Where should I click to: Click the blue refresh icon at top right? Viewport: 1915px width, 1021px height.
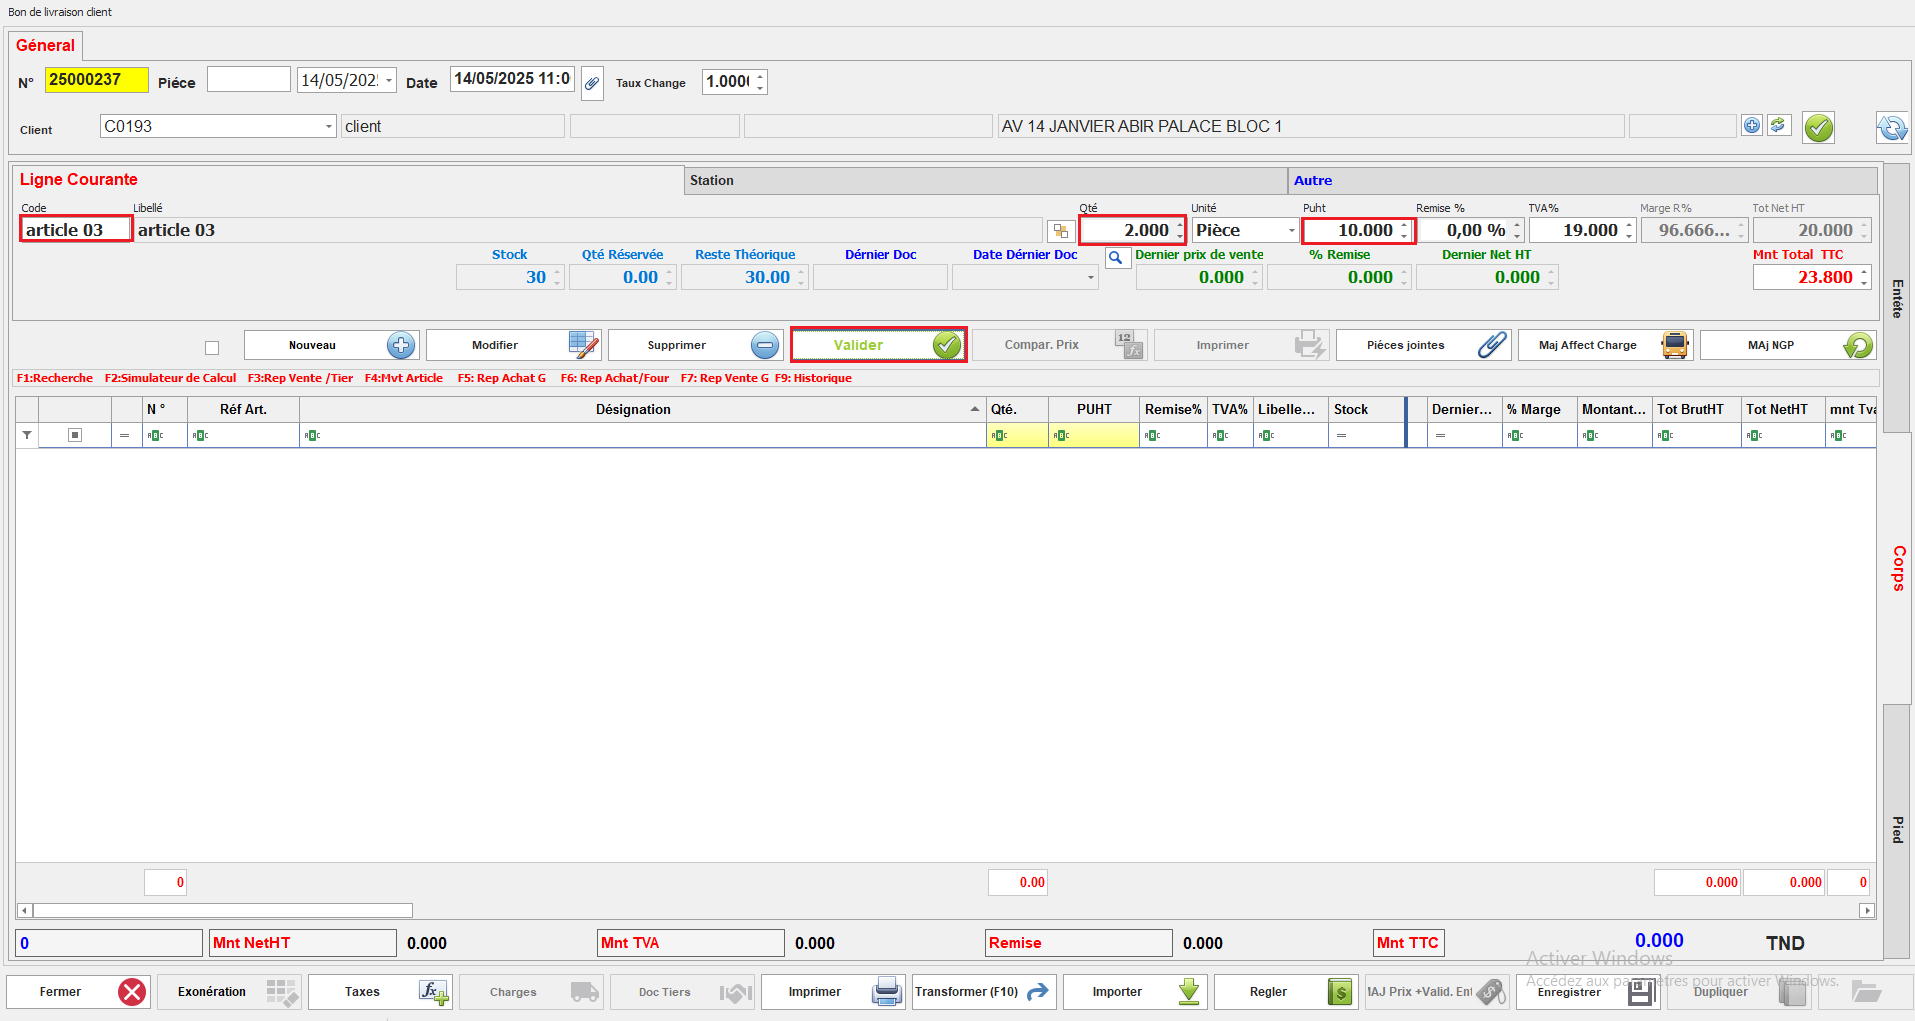click(1891, 128)
